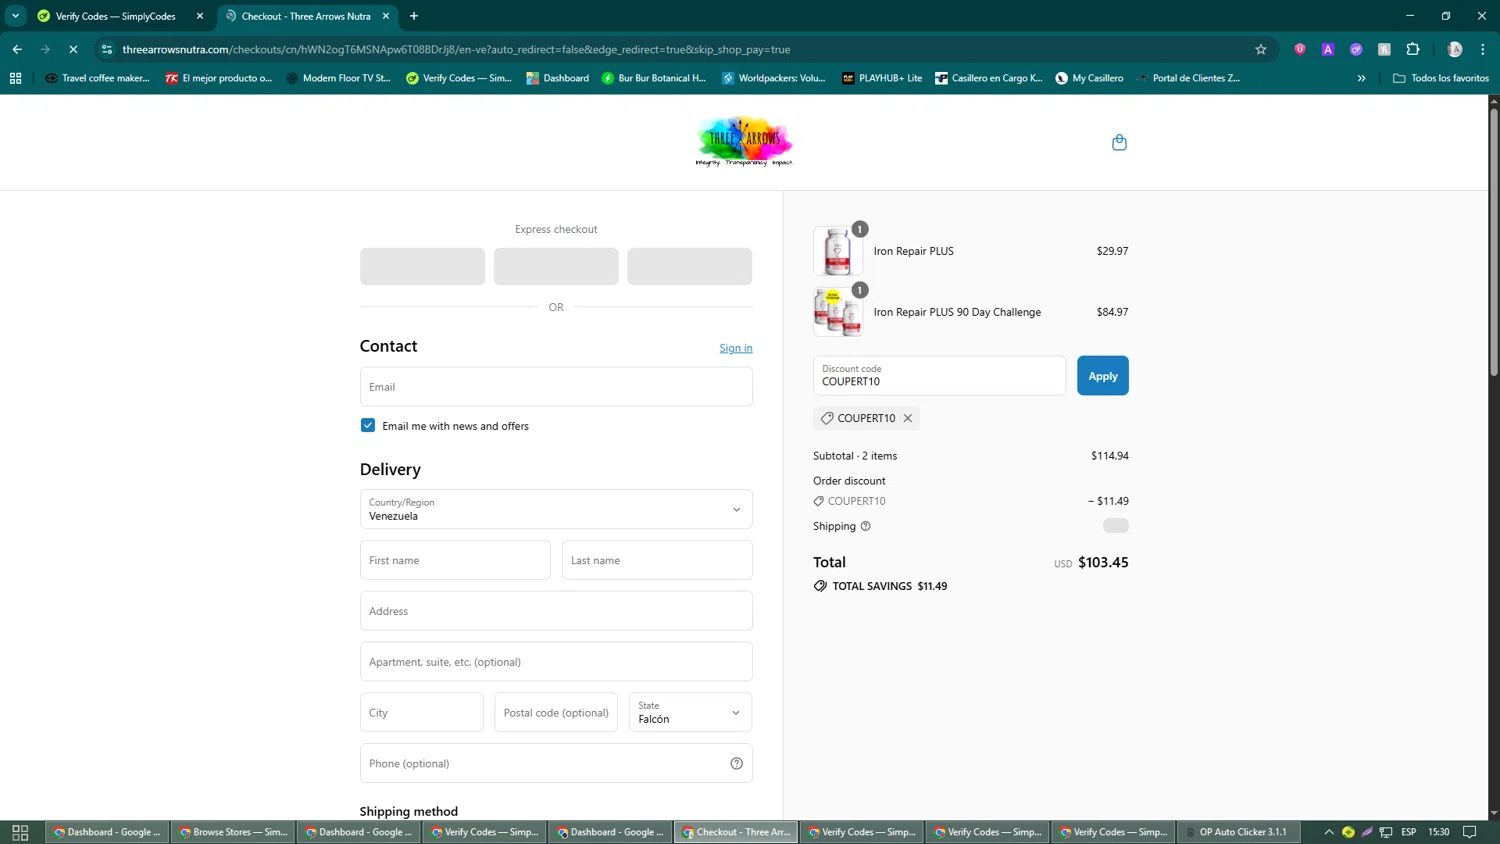1500x844 pixels.
Task: View site information icon in address bar
Action: pyautogui.click(x=107, y=49)
